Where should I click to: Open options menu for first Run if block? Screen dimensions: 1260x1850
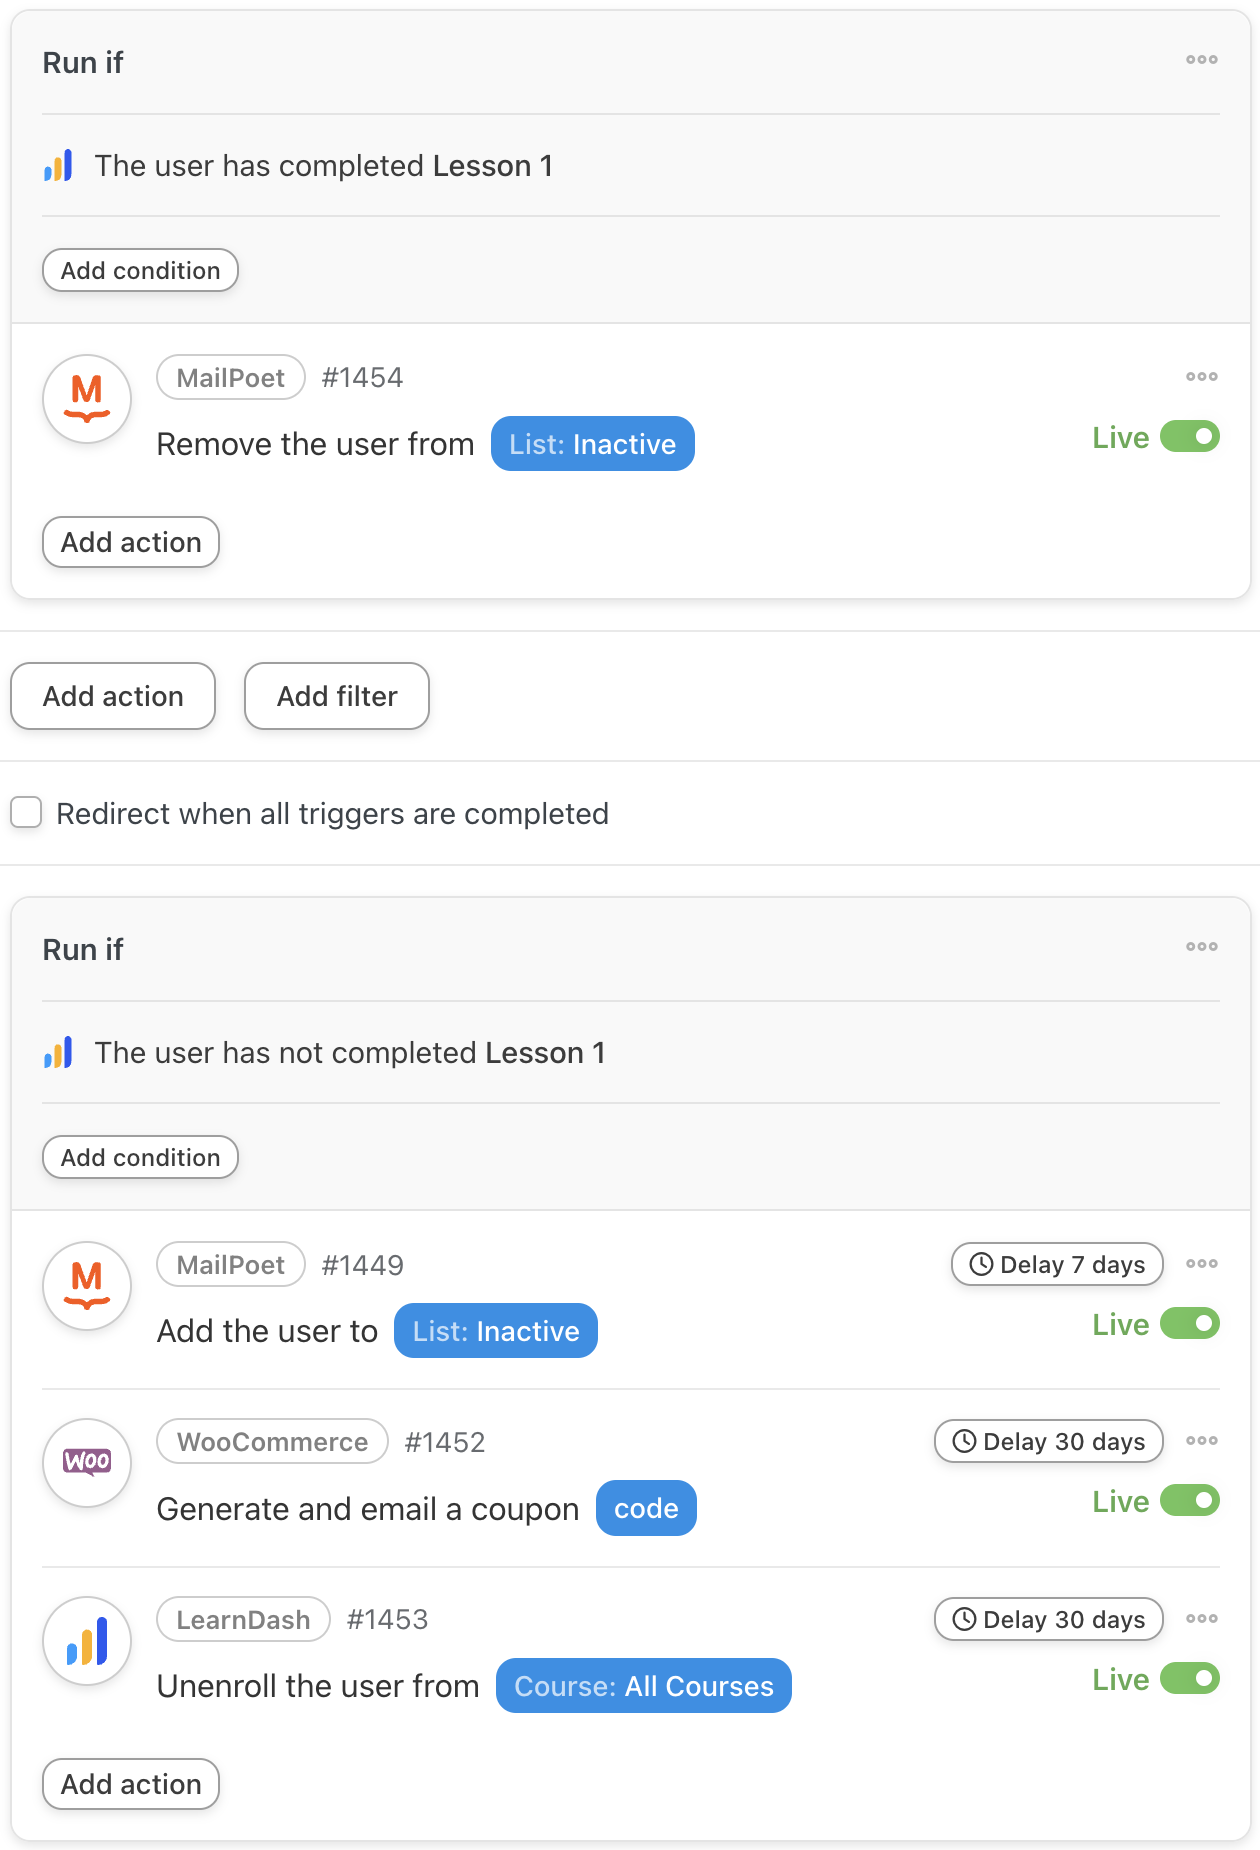1201,60
